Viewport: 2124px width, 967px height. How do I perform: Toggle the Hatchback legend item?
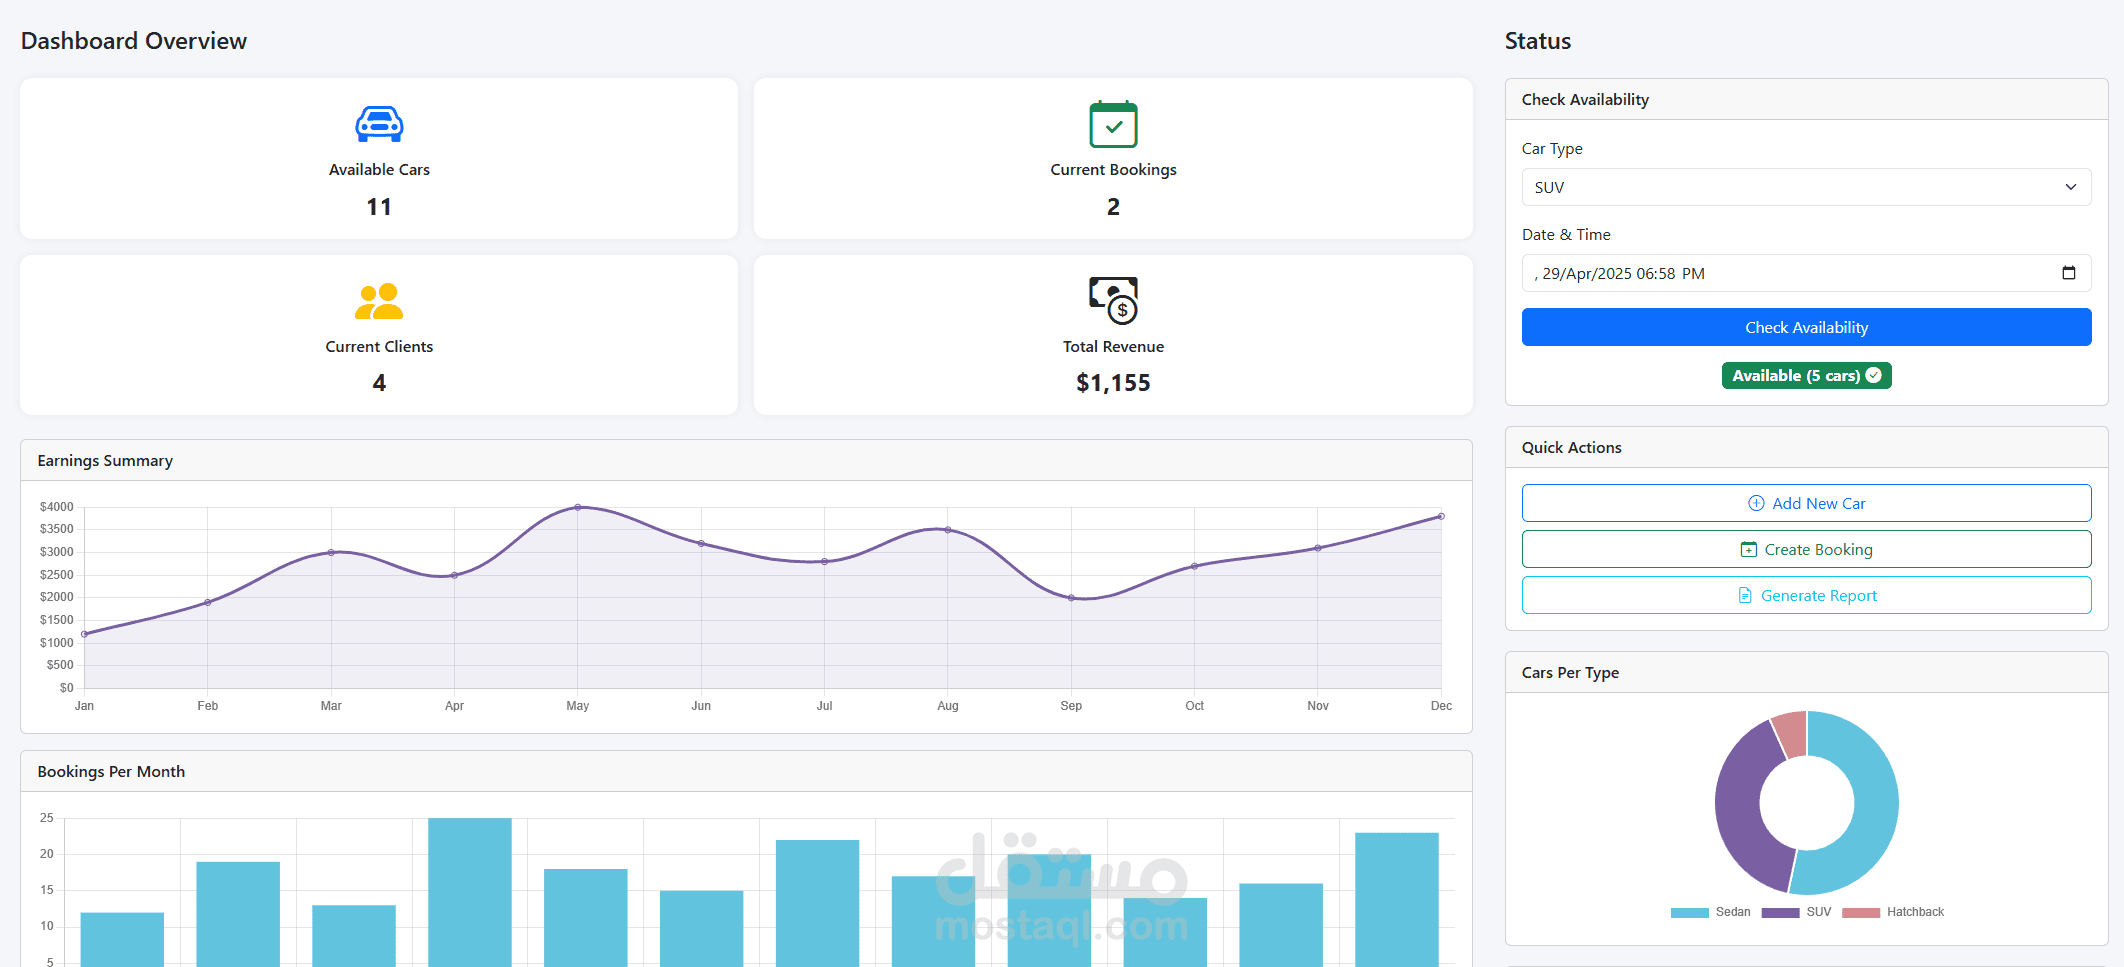(x=1893, y=912)
